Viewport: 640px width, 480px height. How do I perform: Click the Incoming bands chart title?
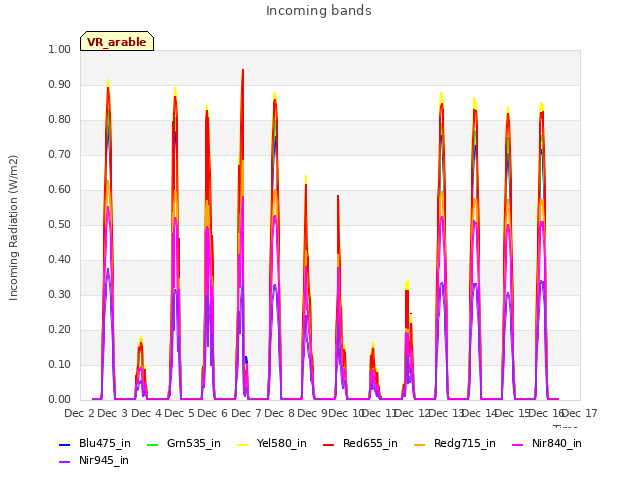[319, 11]
